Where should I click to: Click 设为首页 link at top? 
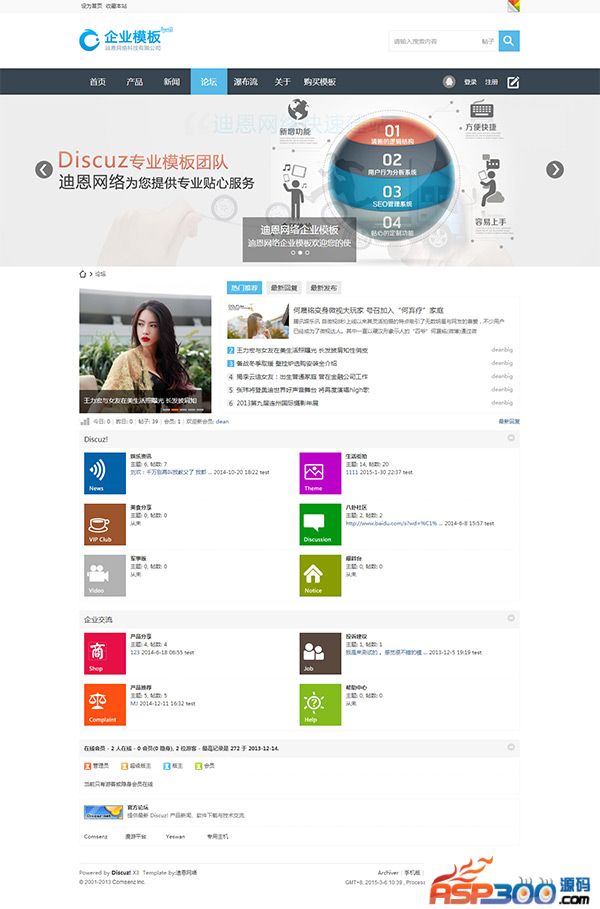click(91, 6)
